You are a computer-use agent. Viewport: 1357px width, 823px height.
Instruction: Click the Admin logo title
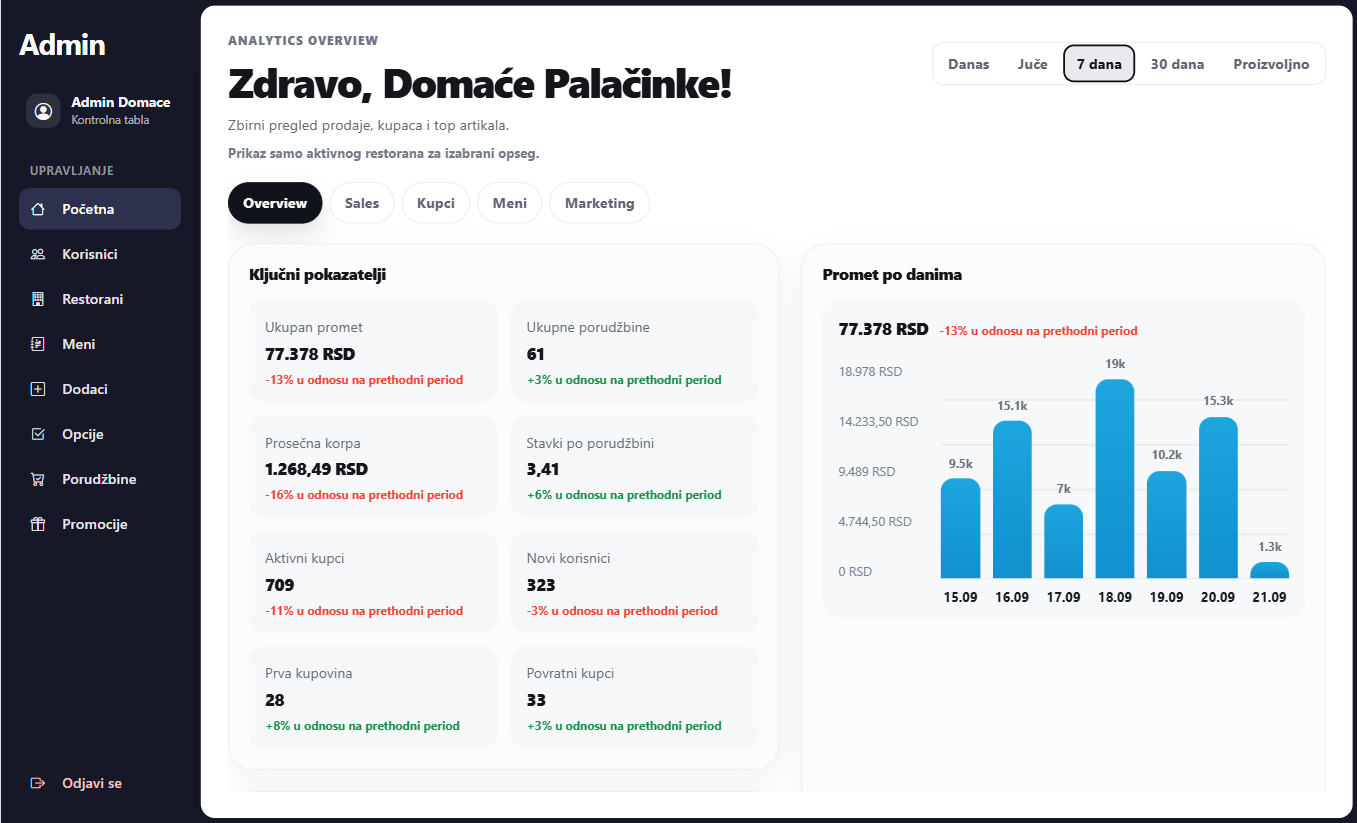62,45
